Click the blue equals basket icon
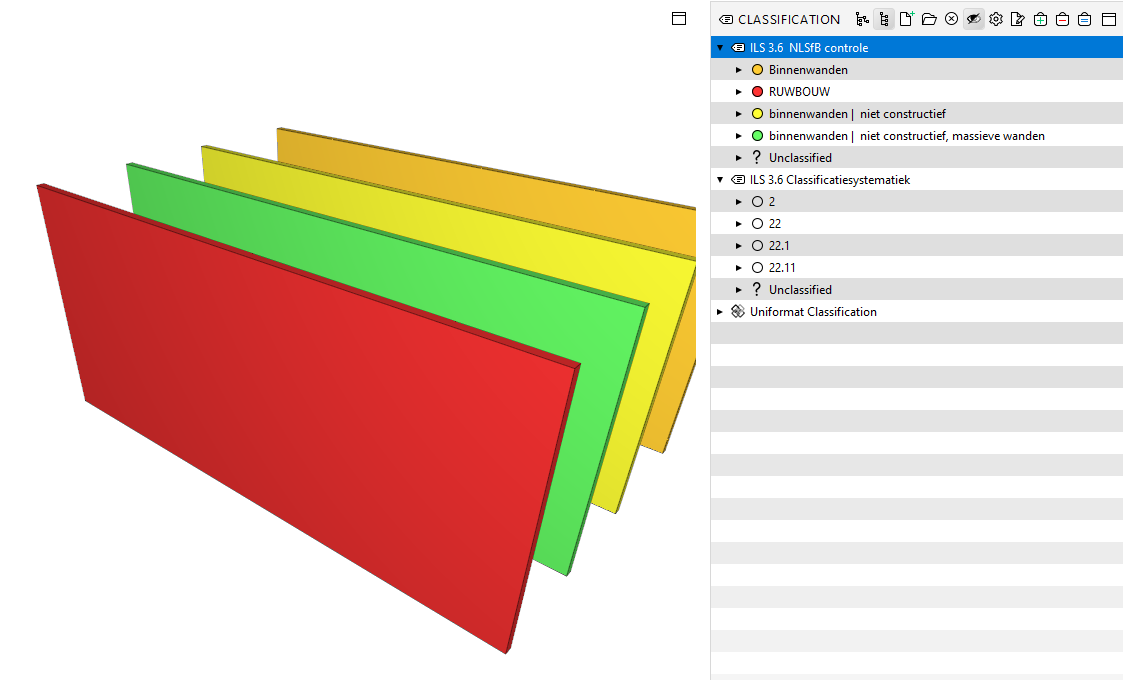1123x680 pixels. pyautogui.click(x=1084, y=19)
